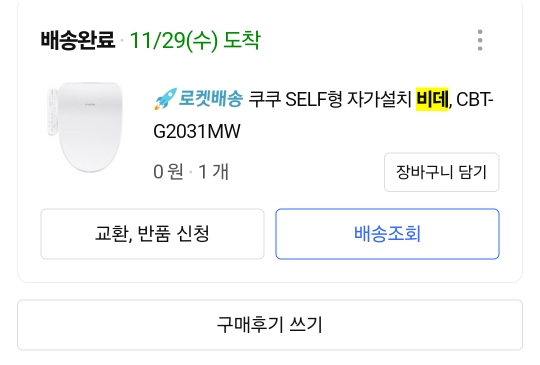Image resolution: width=540 pixels, height=365 pixels.
Task: Click the rocket icon beside 로켓배송
Action: click(x=165, y=99)
